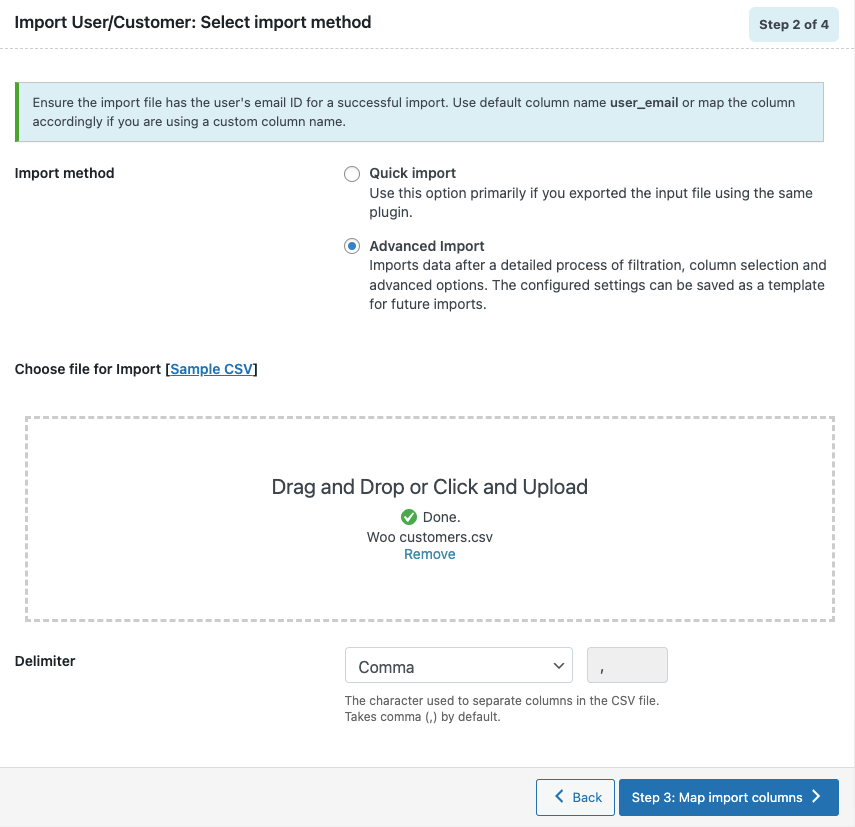
Task: Remove the uploaded Woo customers.csv file
Action: (430, 554)
